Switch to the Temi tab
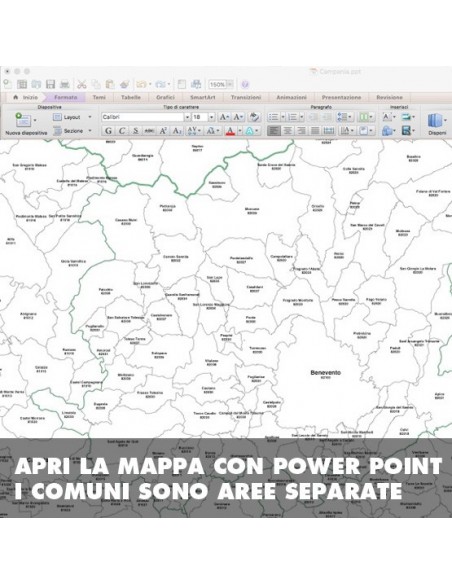Screen dimensions: 452x584 point(99,97)
